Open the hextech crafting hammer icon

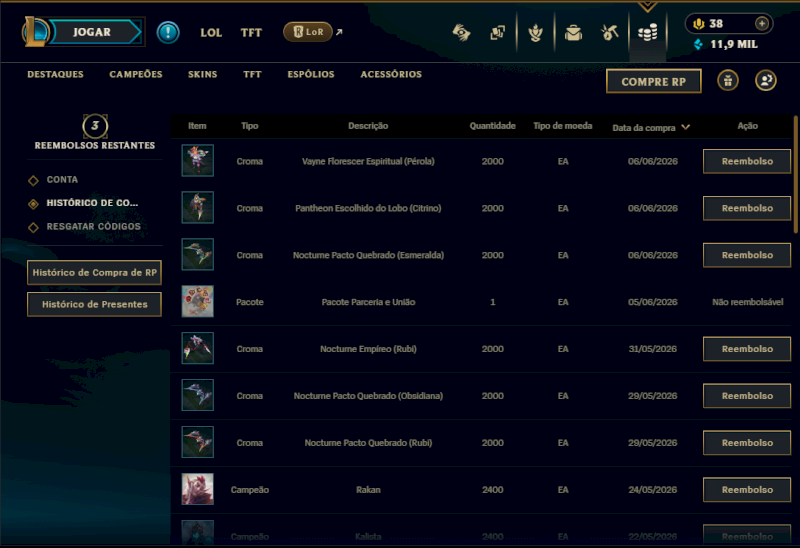(610, 33)
